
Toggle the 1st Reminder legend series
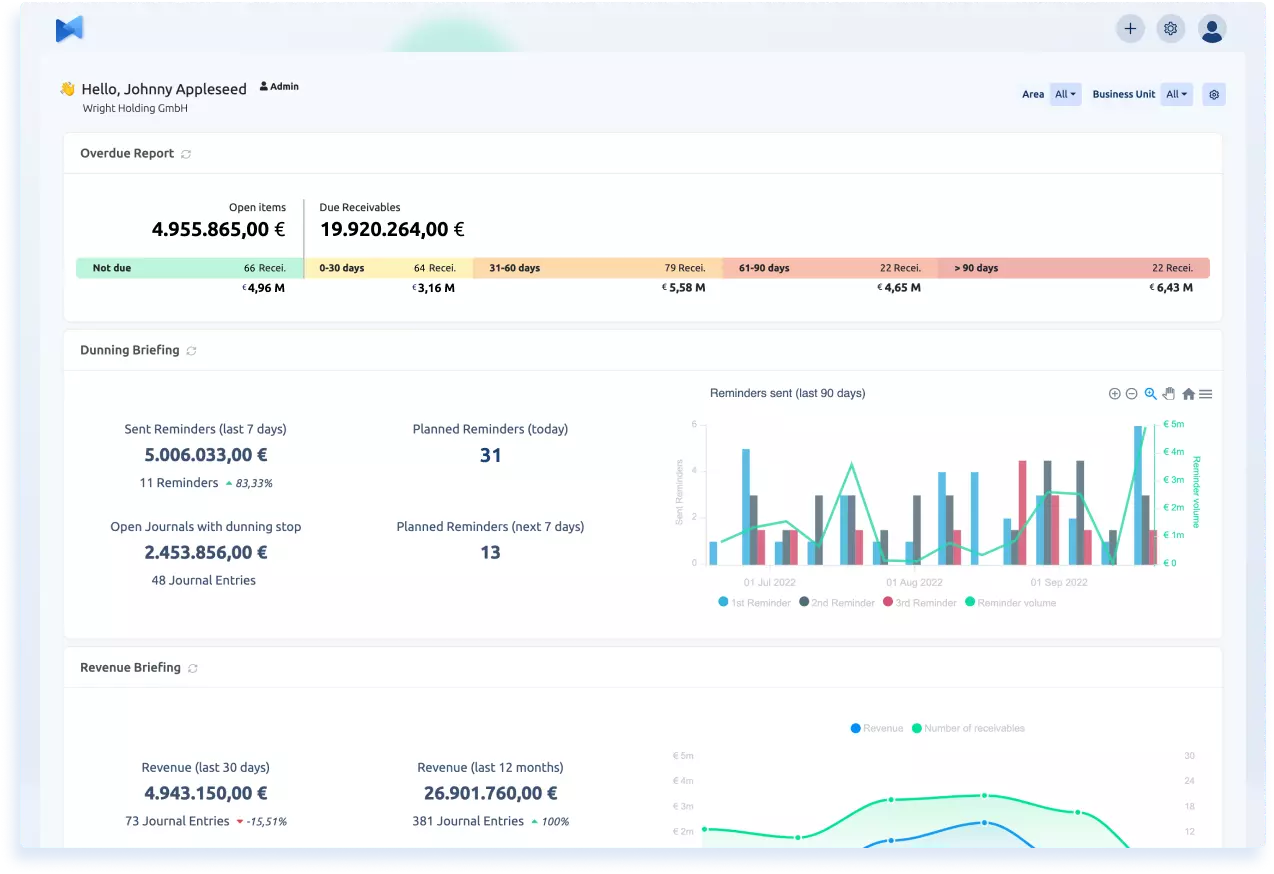[754, 603]
